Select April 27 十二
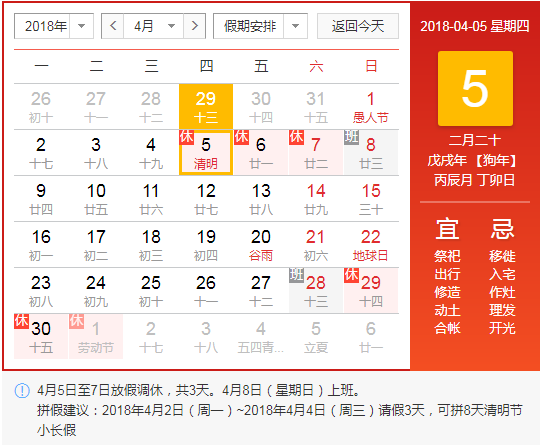Viewport: 543px width, 445px height. click(261, 291)
